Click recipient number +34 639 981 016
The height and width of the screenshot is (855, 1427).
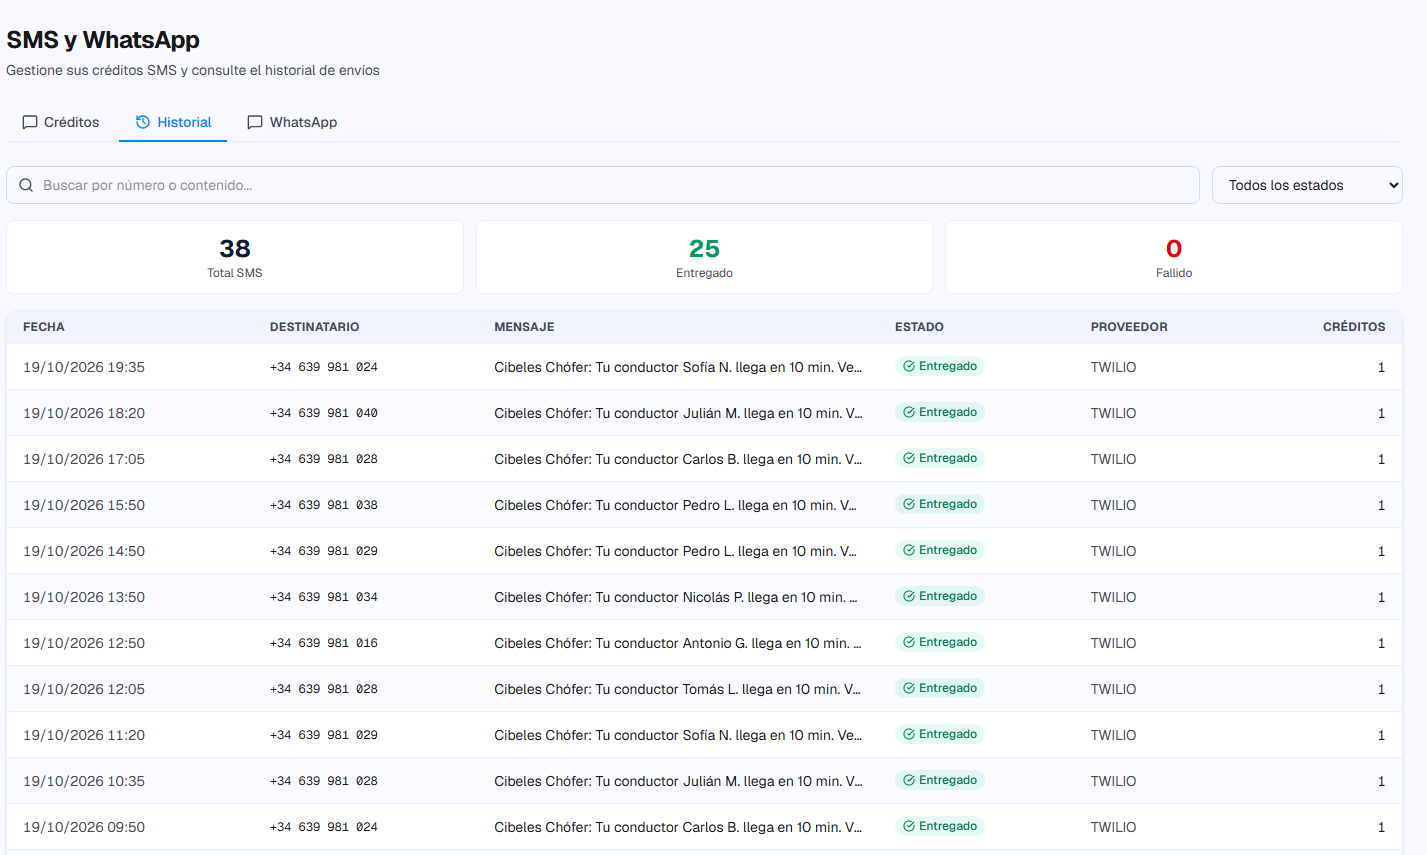[x=324, y=643]
